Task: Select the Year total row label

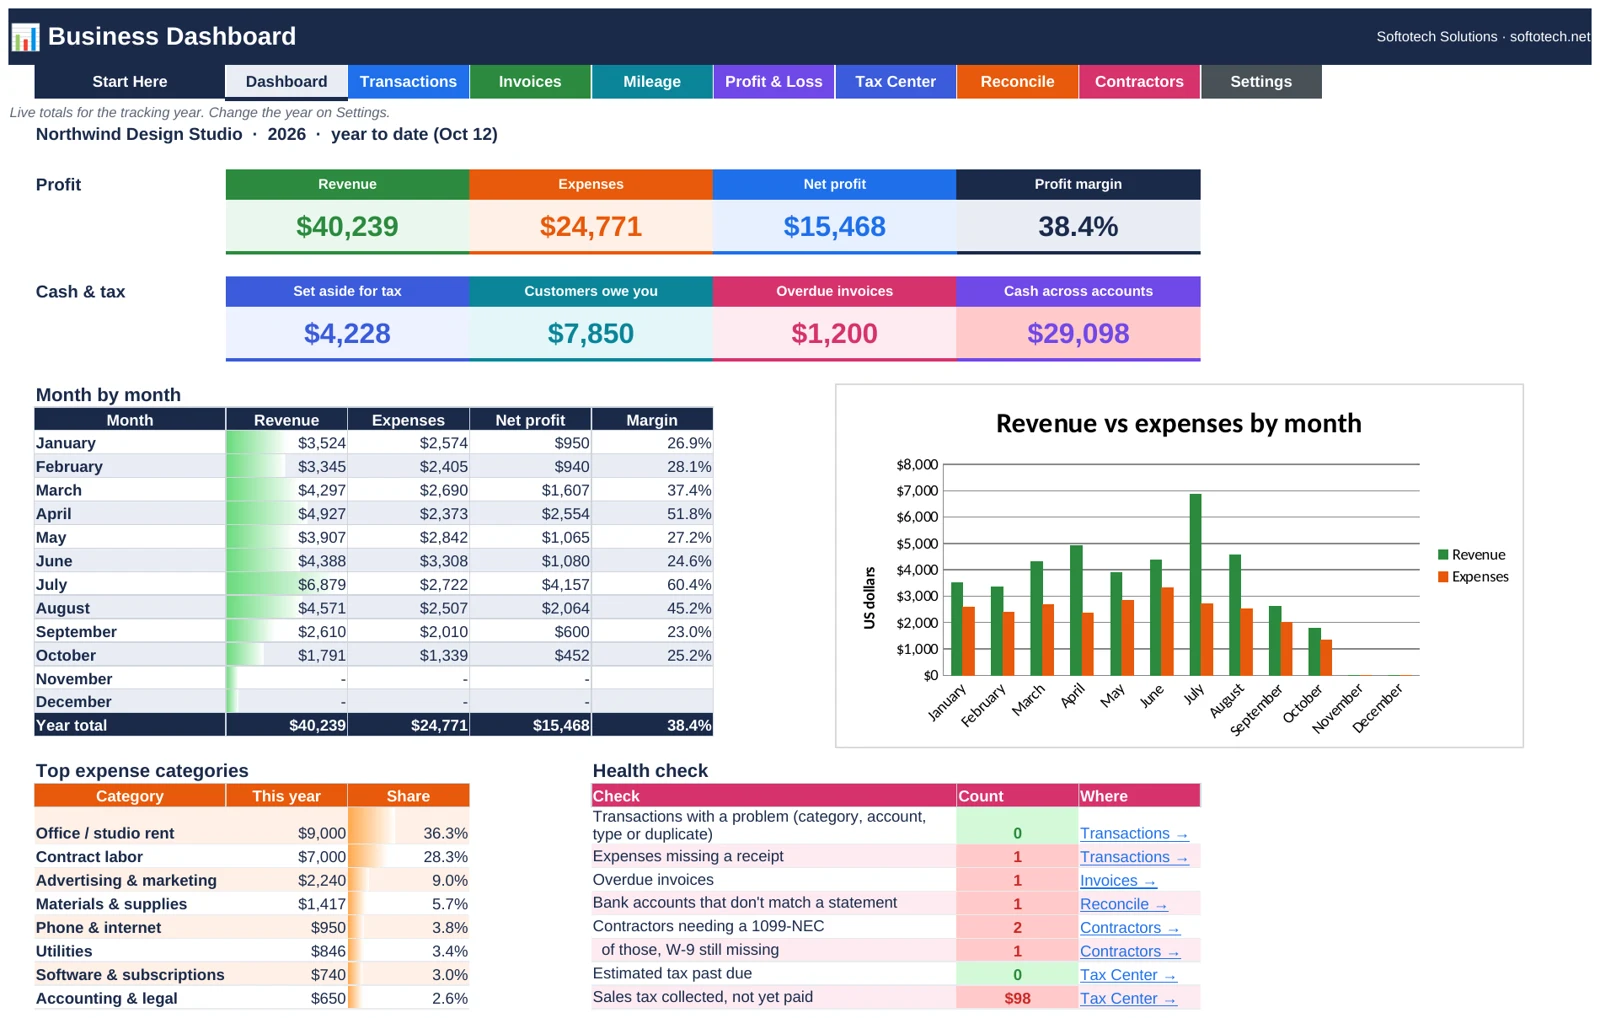Action: [x=130, y=726]
